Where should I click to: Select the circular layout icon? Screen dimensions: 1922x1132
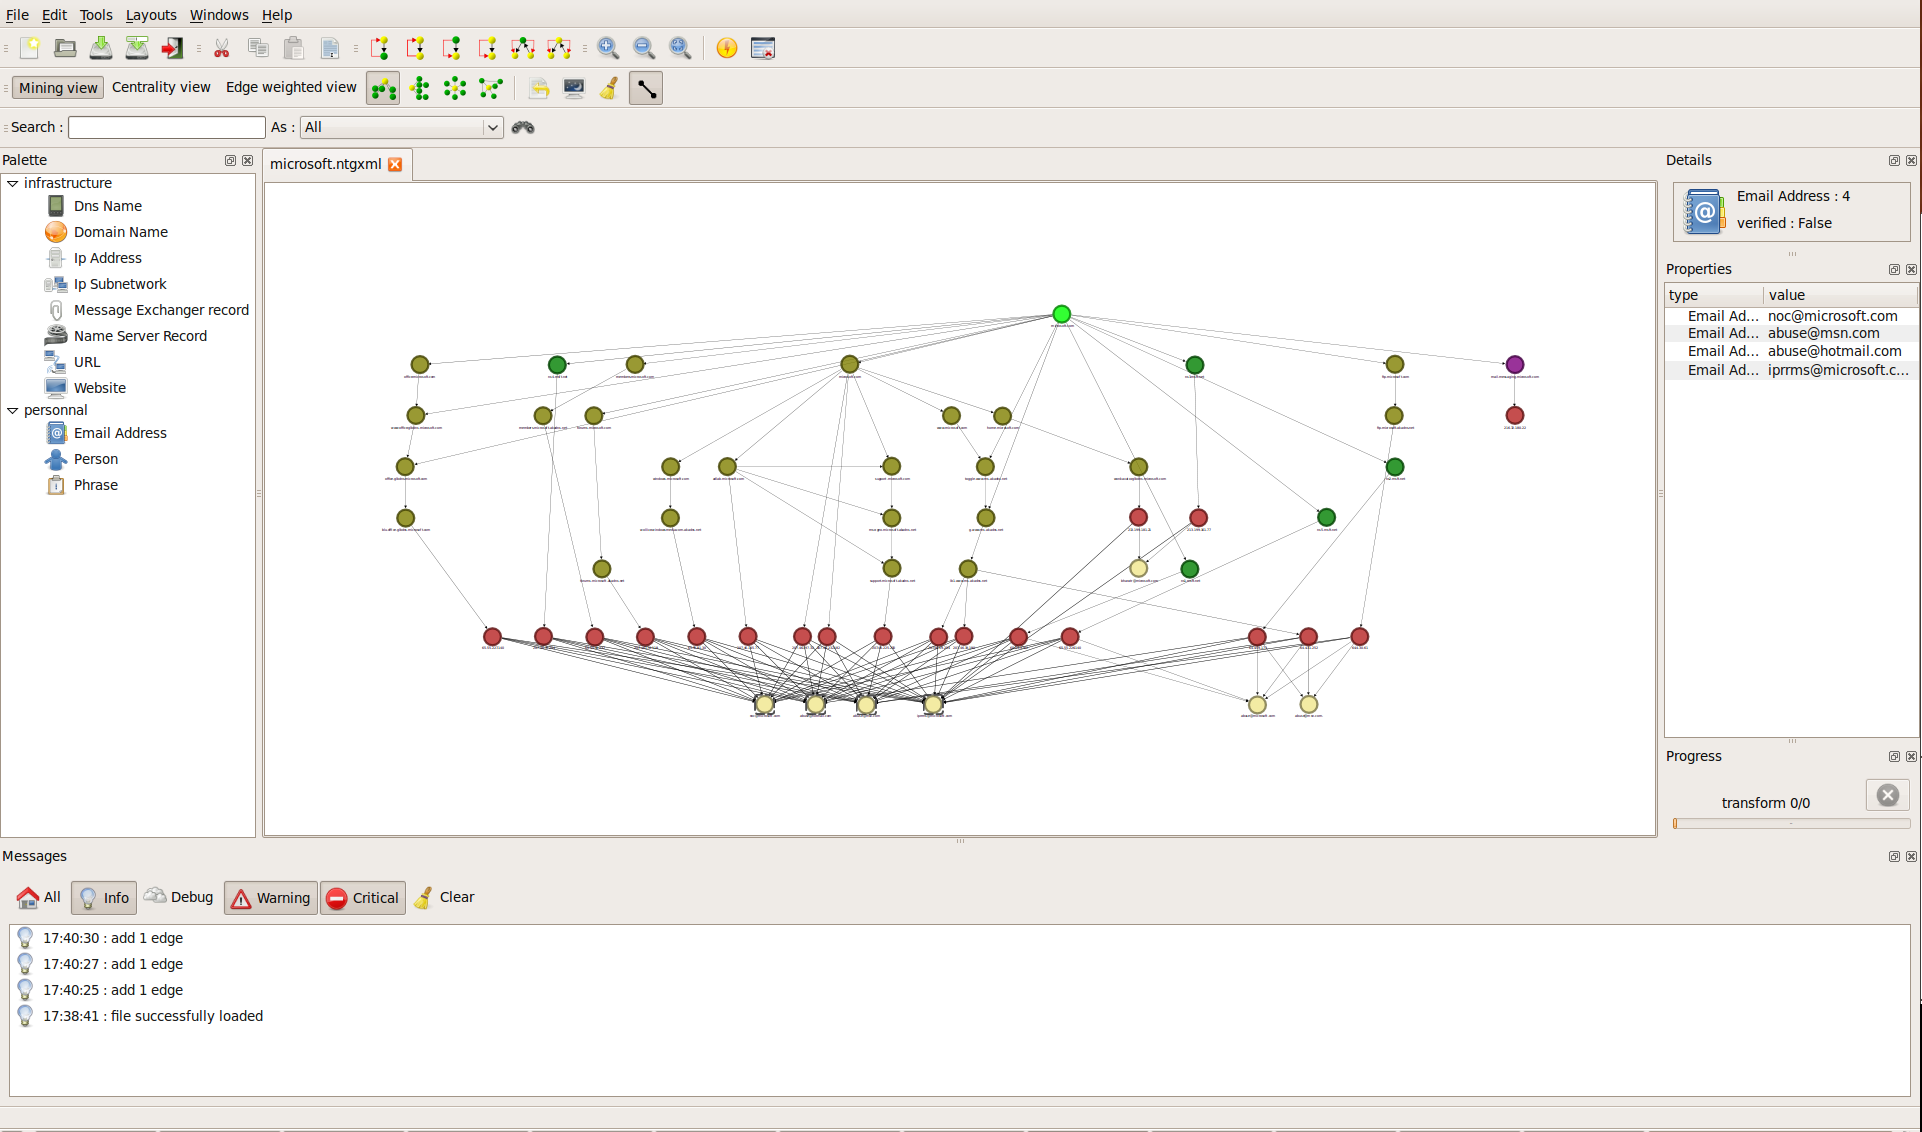[455, 88]
